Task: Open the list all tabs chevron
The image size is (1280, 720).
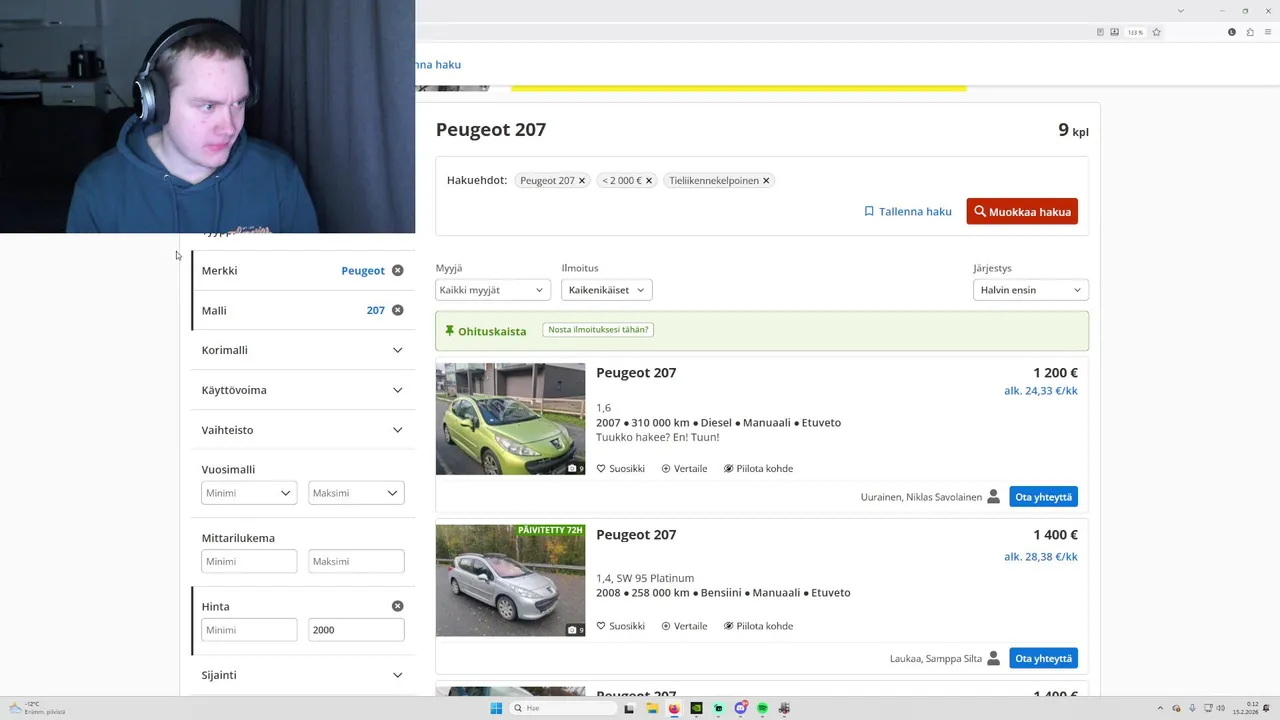Action: coord(1180,11)
